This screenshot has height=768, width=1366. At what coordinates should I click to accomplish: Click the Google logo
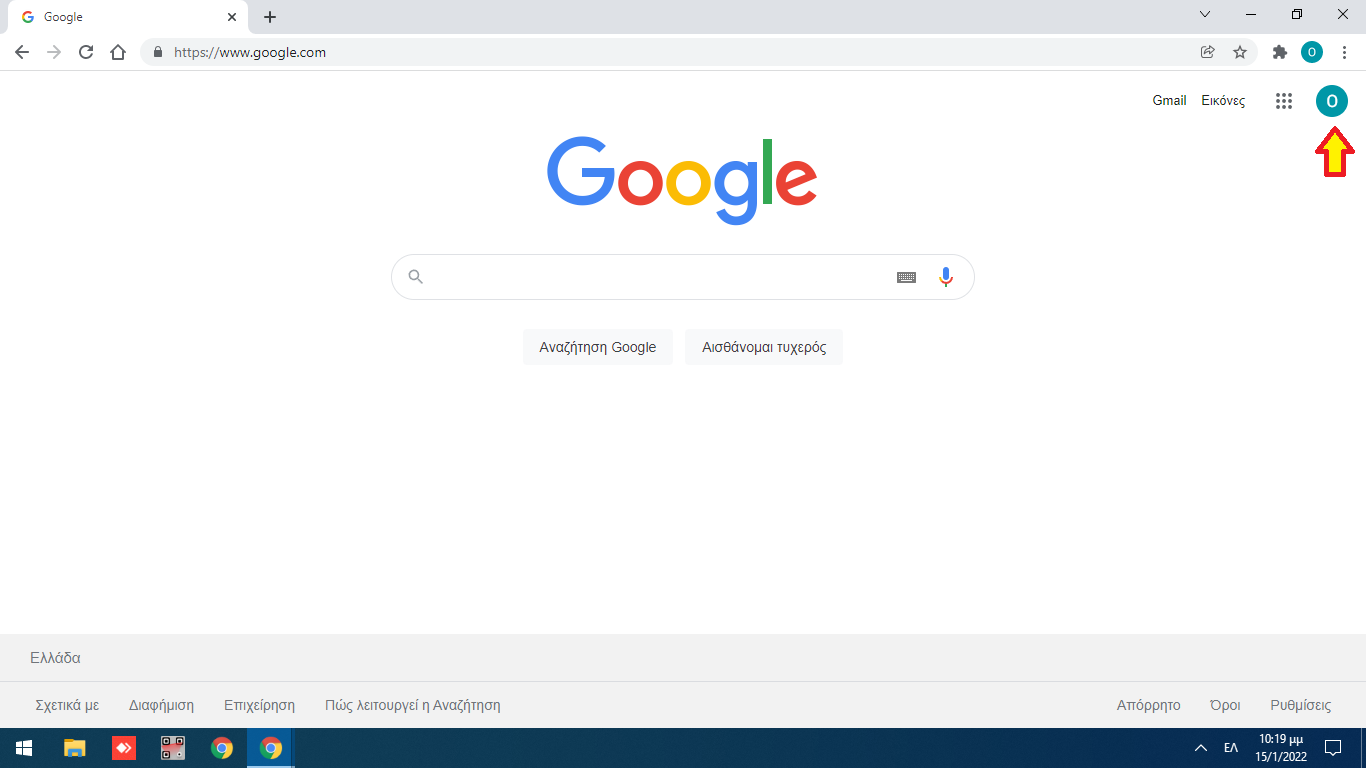pyautogui.click(x=682, y=180)
